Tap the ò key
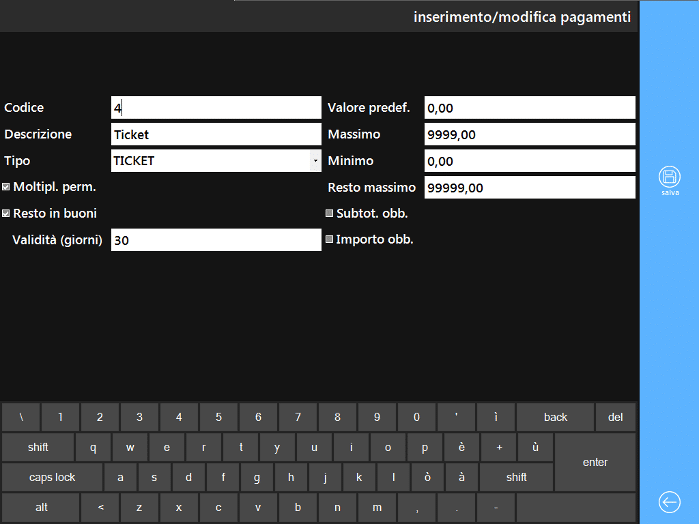 (x=428, y=477)
